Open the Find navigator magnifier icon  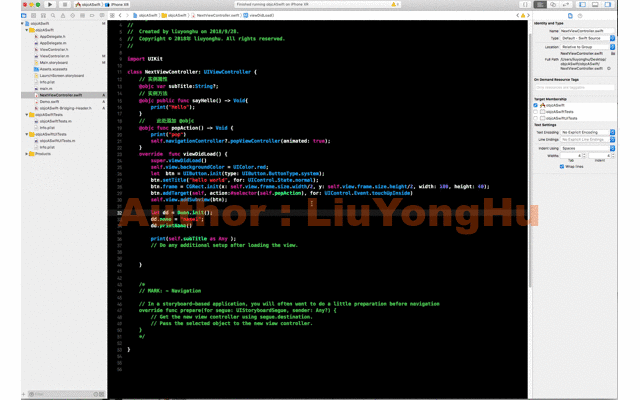coord(53,16)
